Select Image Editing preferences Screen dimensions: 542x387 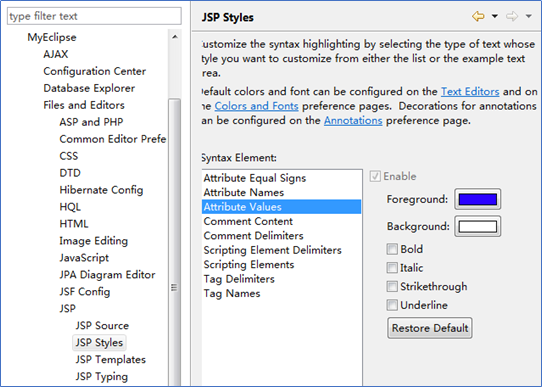point(93,240)
